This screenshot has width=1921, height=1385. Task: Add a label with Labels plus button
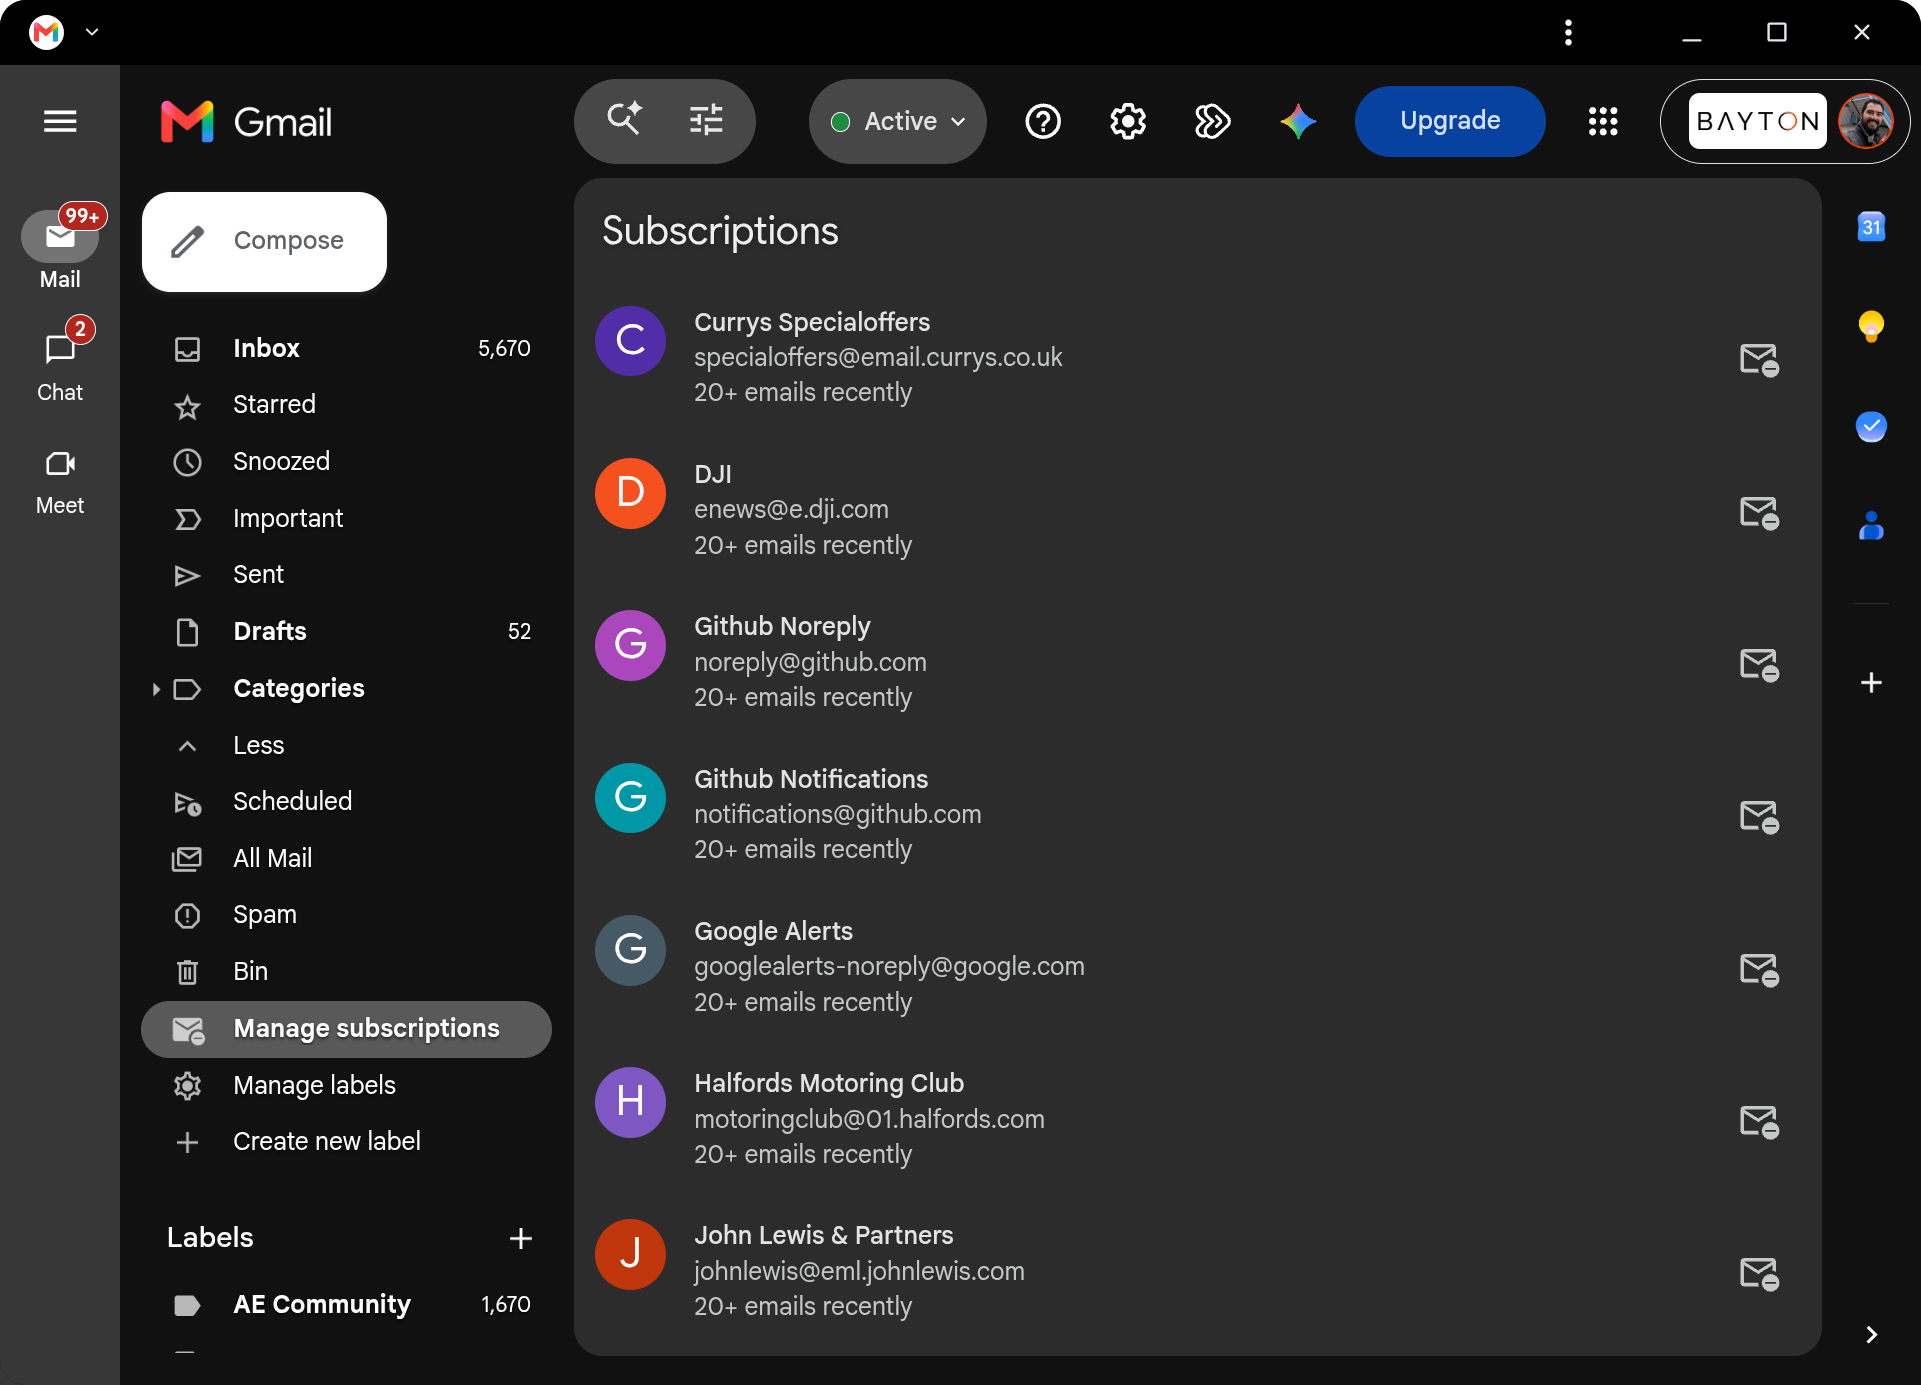(x=521, y=1238)
